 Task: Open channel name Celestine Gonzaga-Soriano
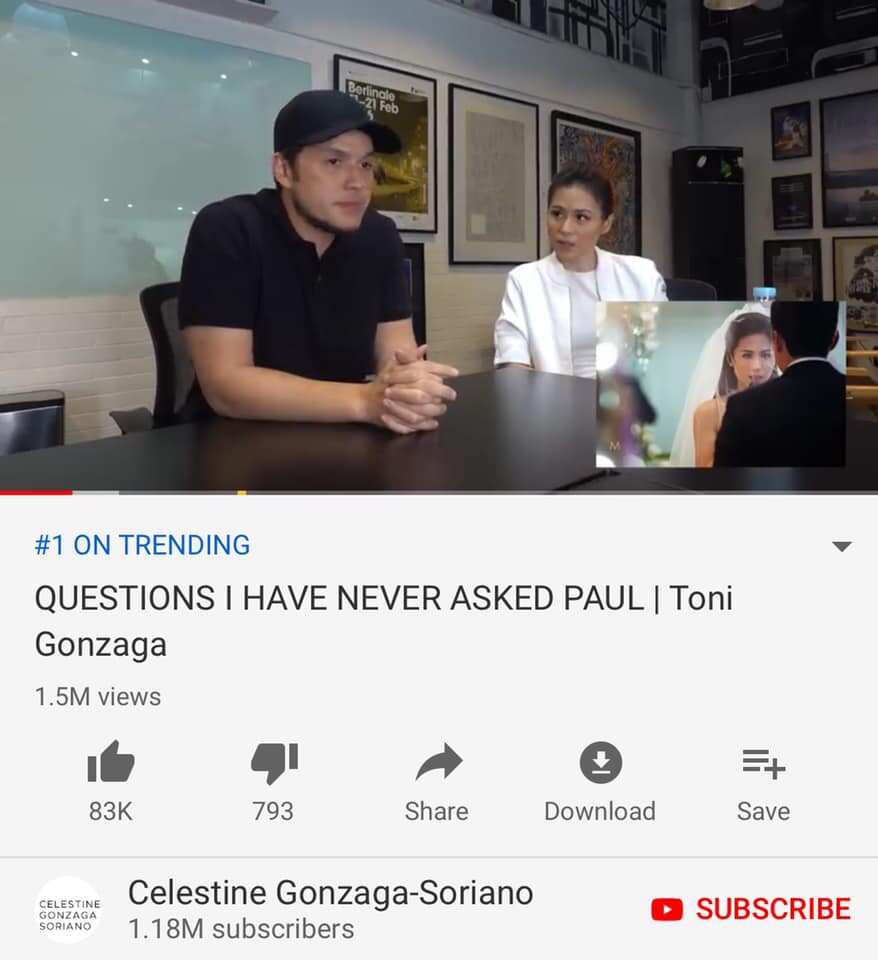(x=331, y=893)
